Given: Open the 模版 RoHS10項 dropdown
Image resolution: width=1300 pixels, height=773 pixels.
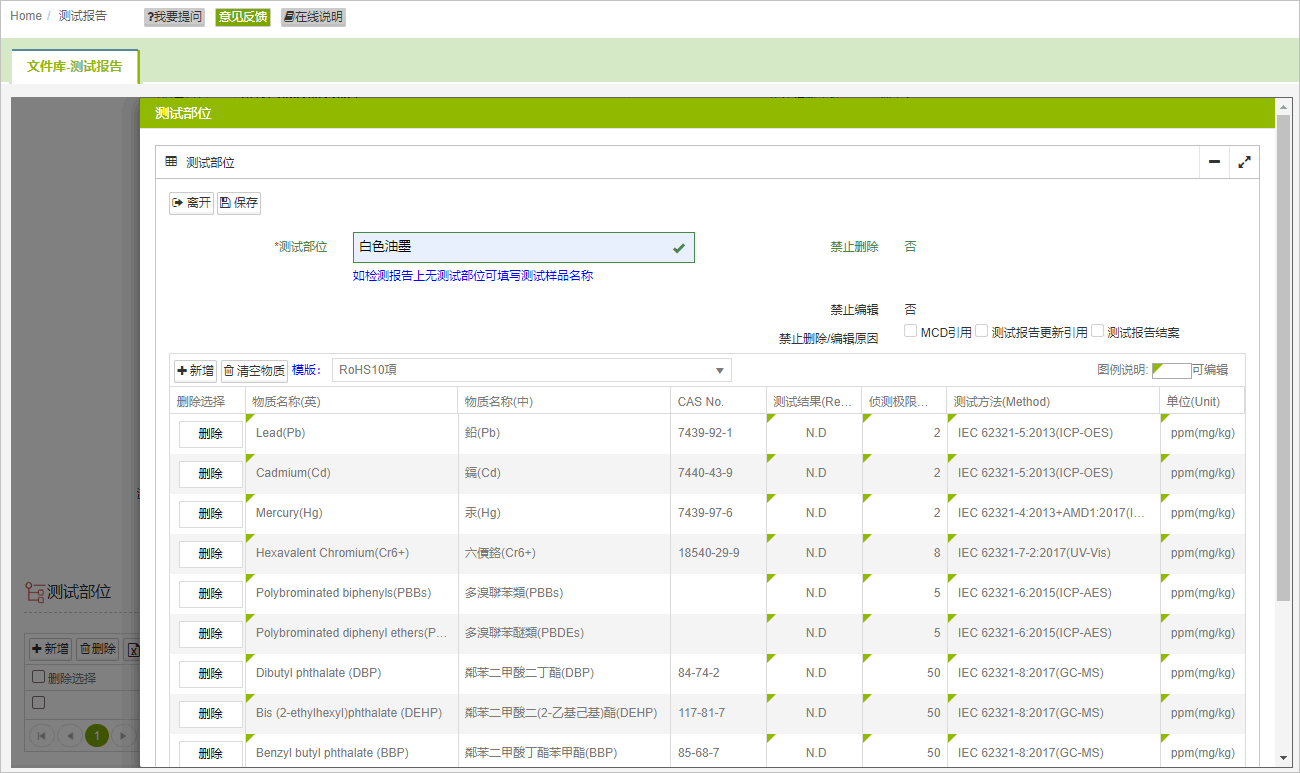Looking at the screenshot, I should 532,370.
